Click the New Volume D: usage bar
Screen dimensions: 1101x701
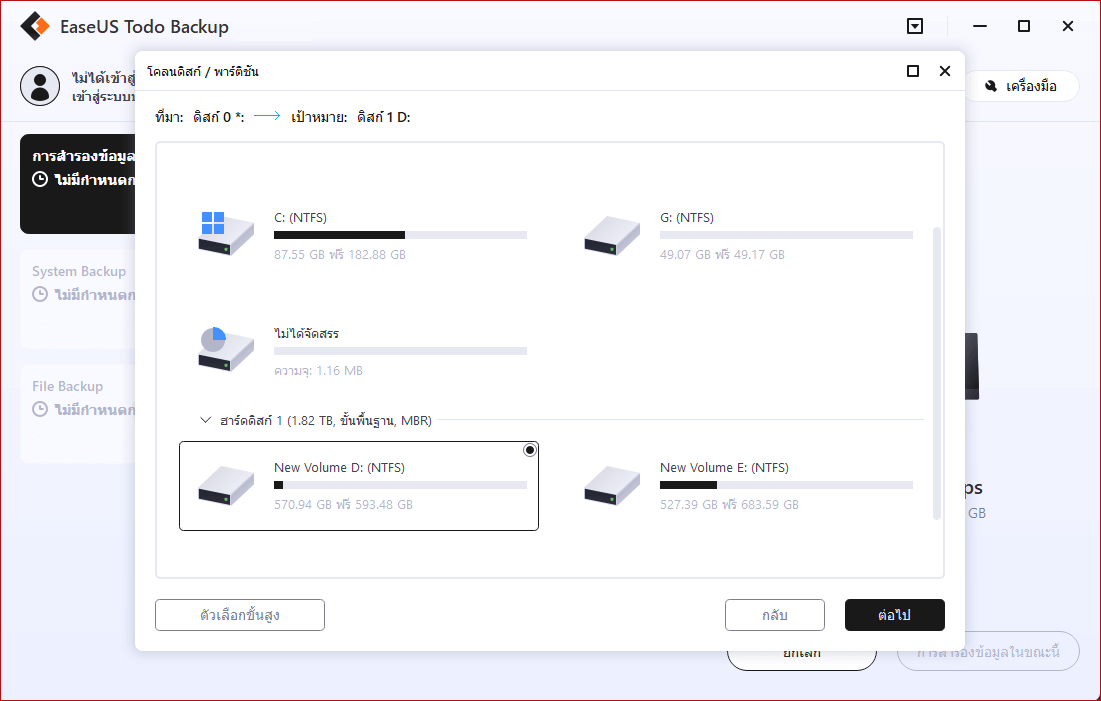tap(400, 485)
